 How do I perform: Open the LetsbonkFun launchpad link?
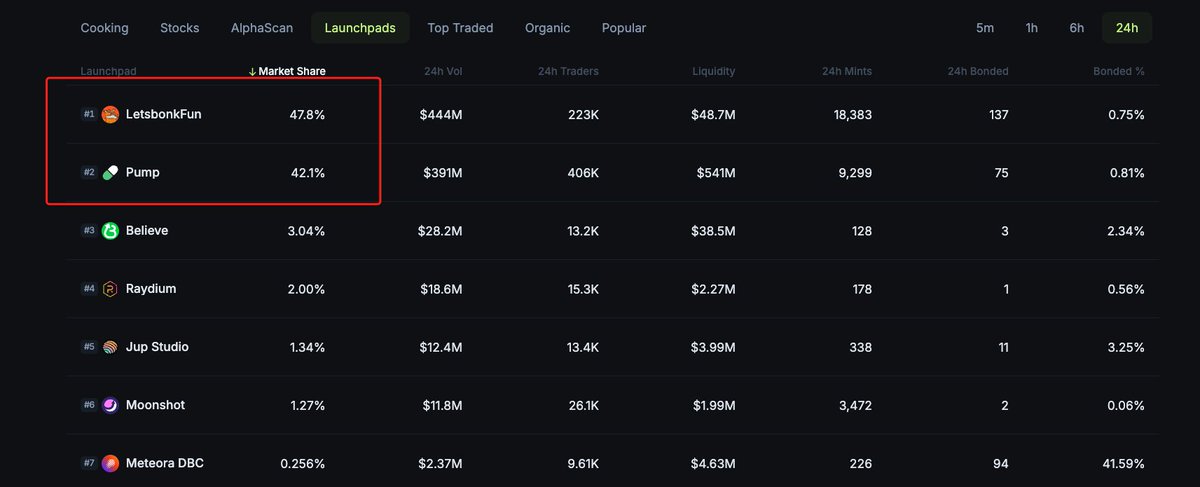coord(163,114)
